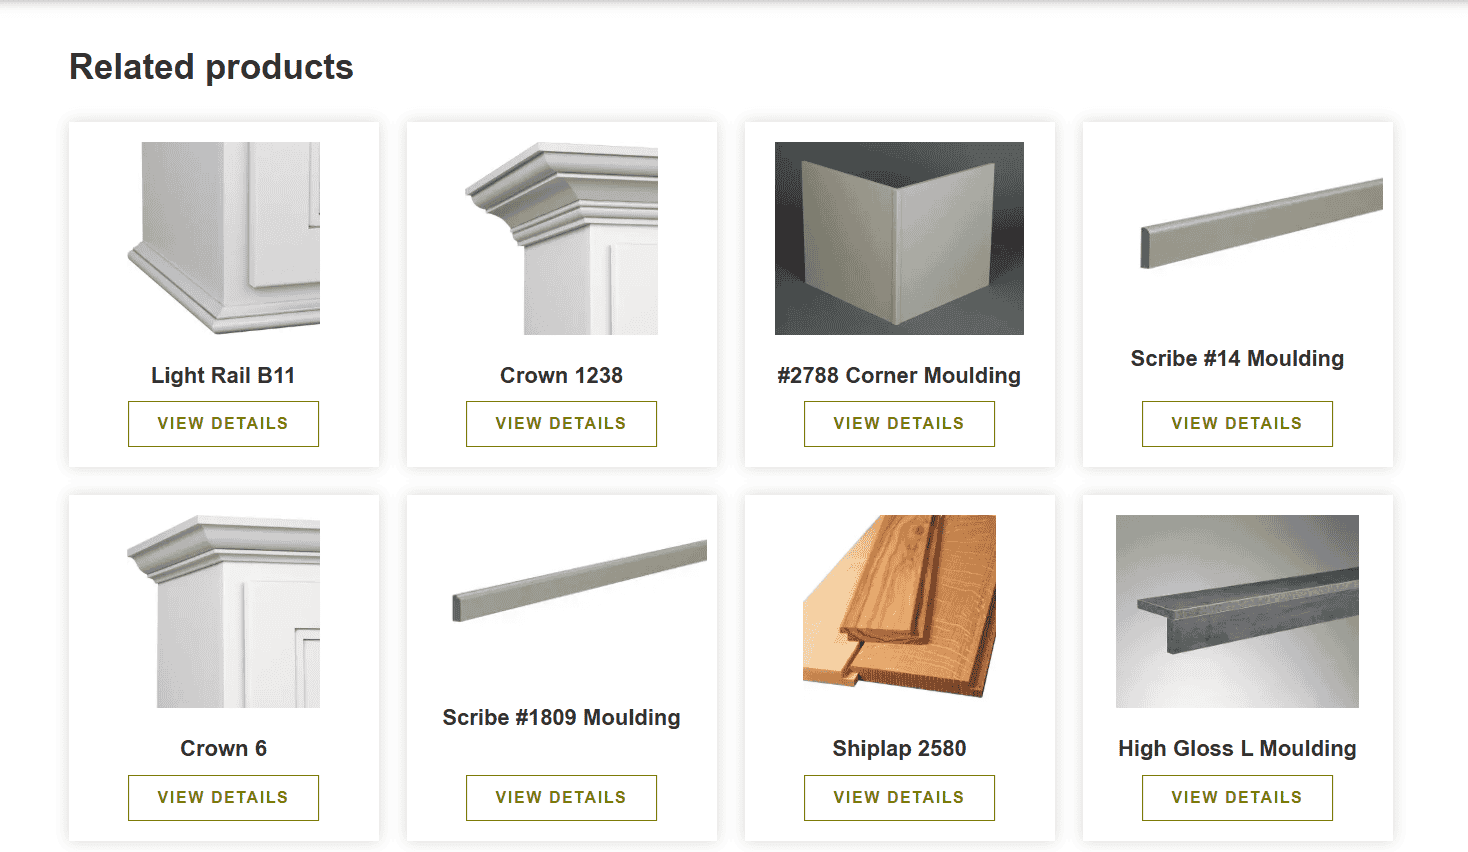
Task: Open the High Gloss L Moulding image
Action: [1237, 611]
